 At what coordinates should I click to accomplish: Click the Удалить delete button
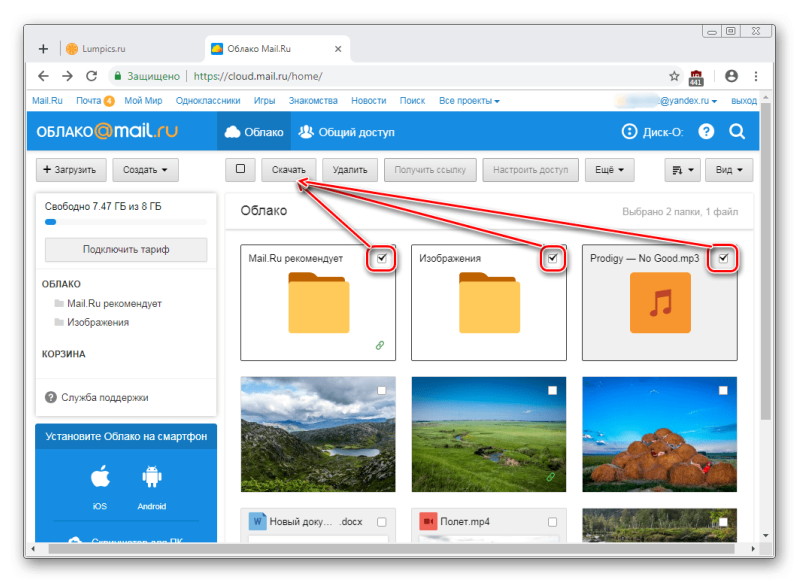click(350, 170)
